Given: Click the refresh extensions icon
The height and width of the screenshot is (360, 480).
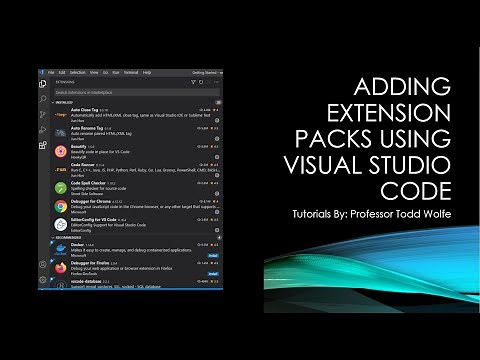Looking at the screenshot, I should click(201, 82).
